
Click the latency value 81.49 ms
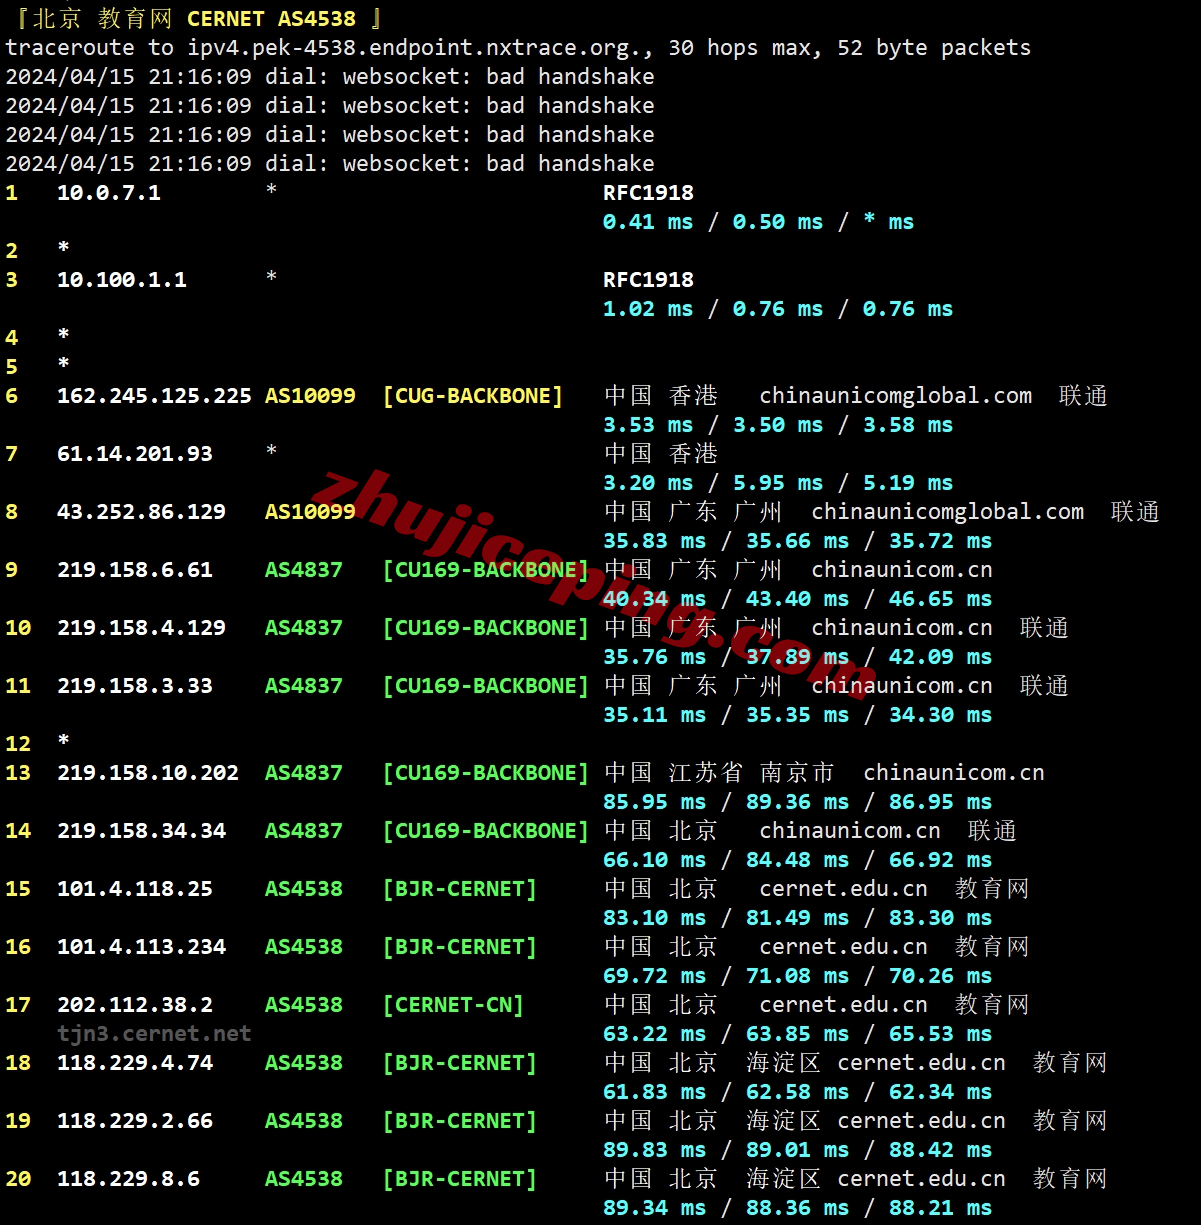(798, 918)
